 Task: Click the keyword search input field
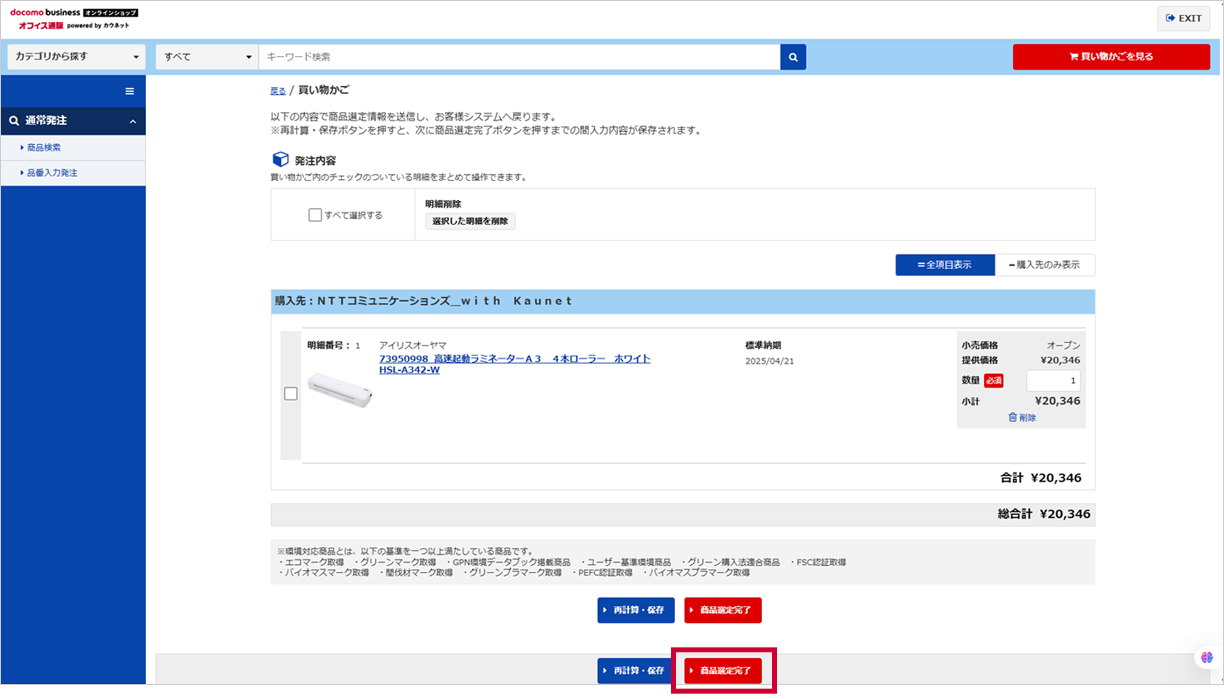520,57
